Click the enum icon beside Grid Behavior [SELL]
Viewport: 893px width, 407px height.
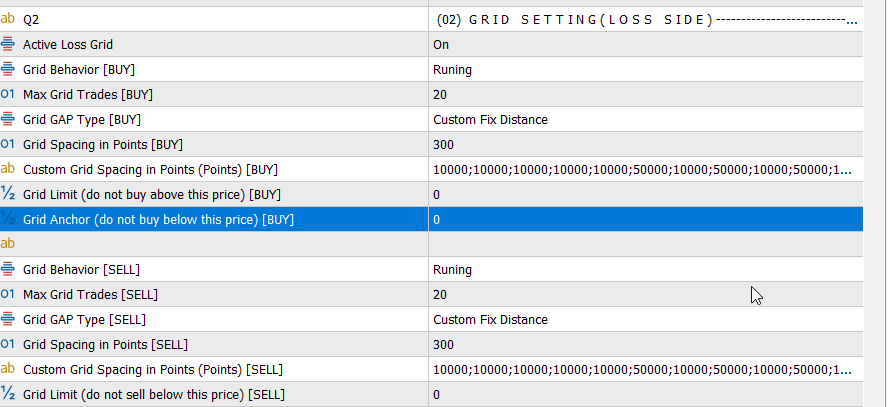tap(9, 270)
